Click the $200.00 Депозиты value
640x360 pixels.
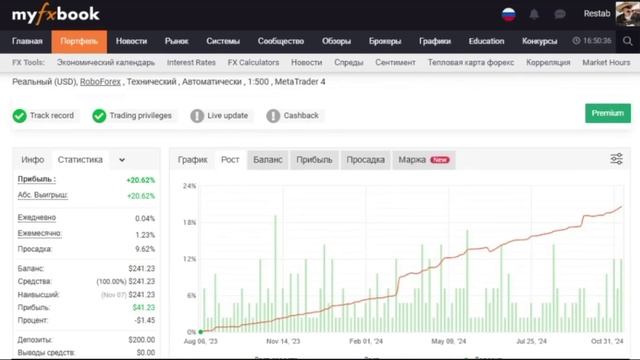click(141, 340)
